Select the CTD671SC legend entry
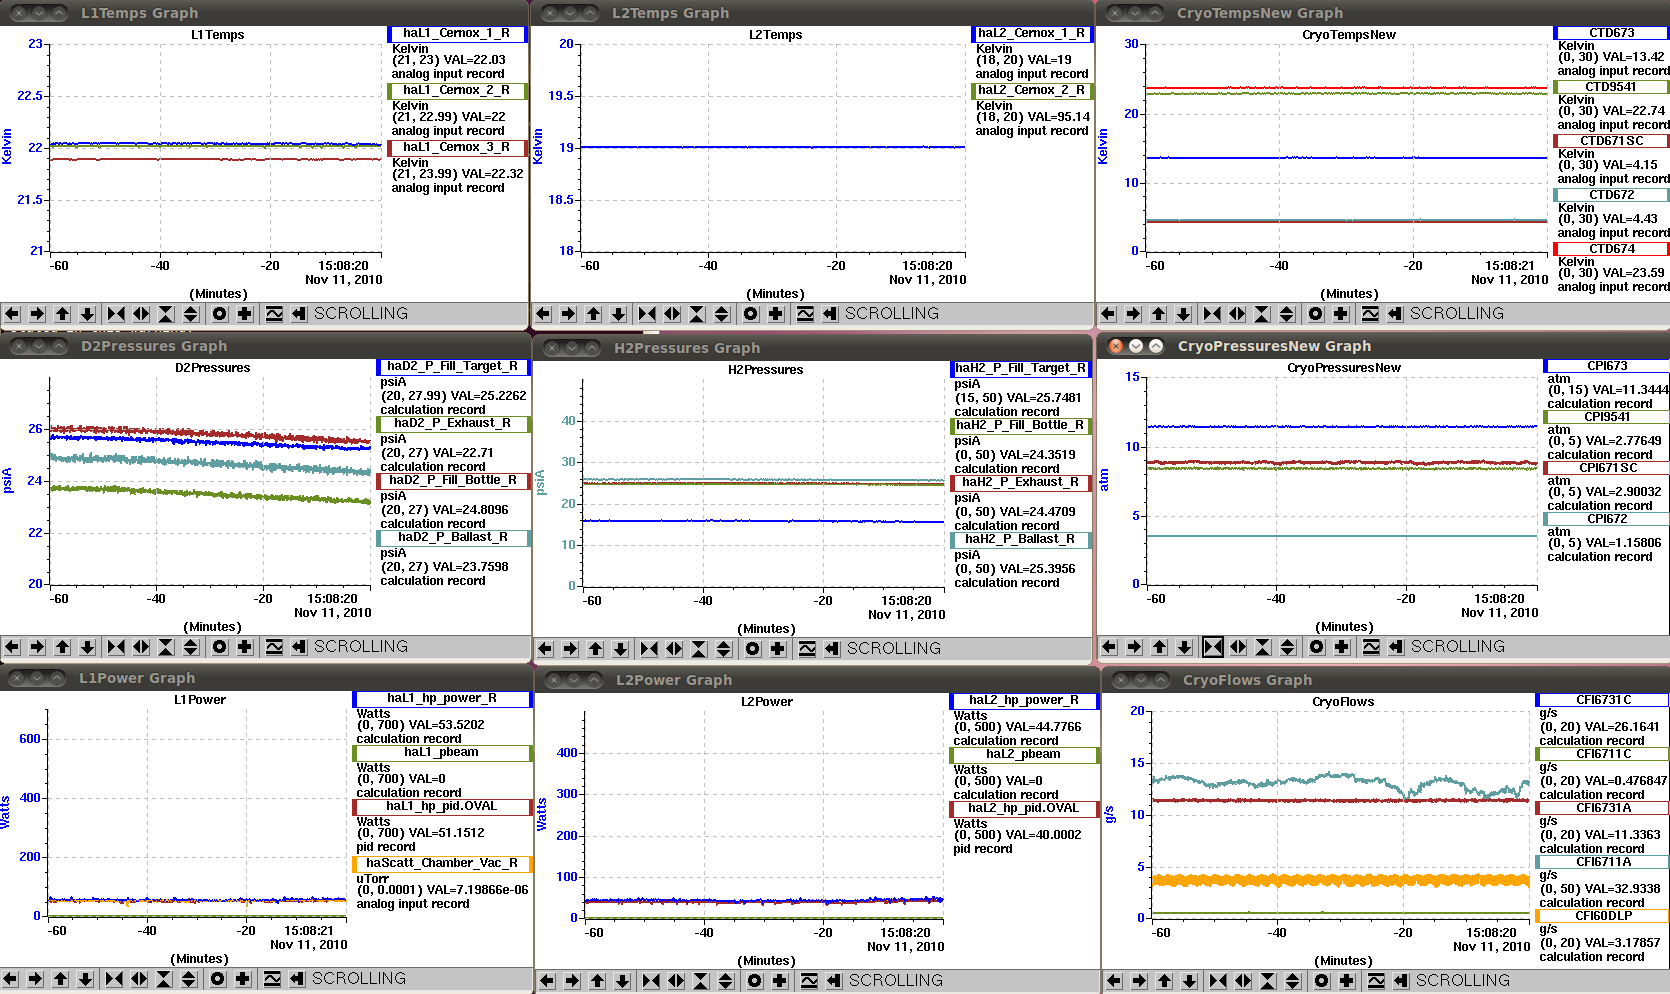Viewport: 1670px width, 994px height. (x=1611, y=141)
